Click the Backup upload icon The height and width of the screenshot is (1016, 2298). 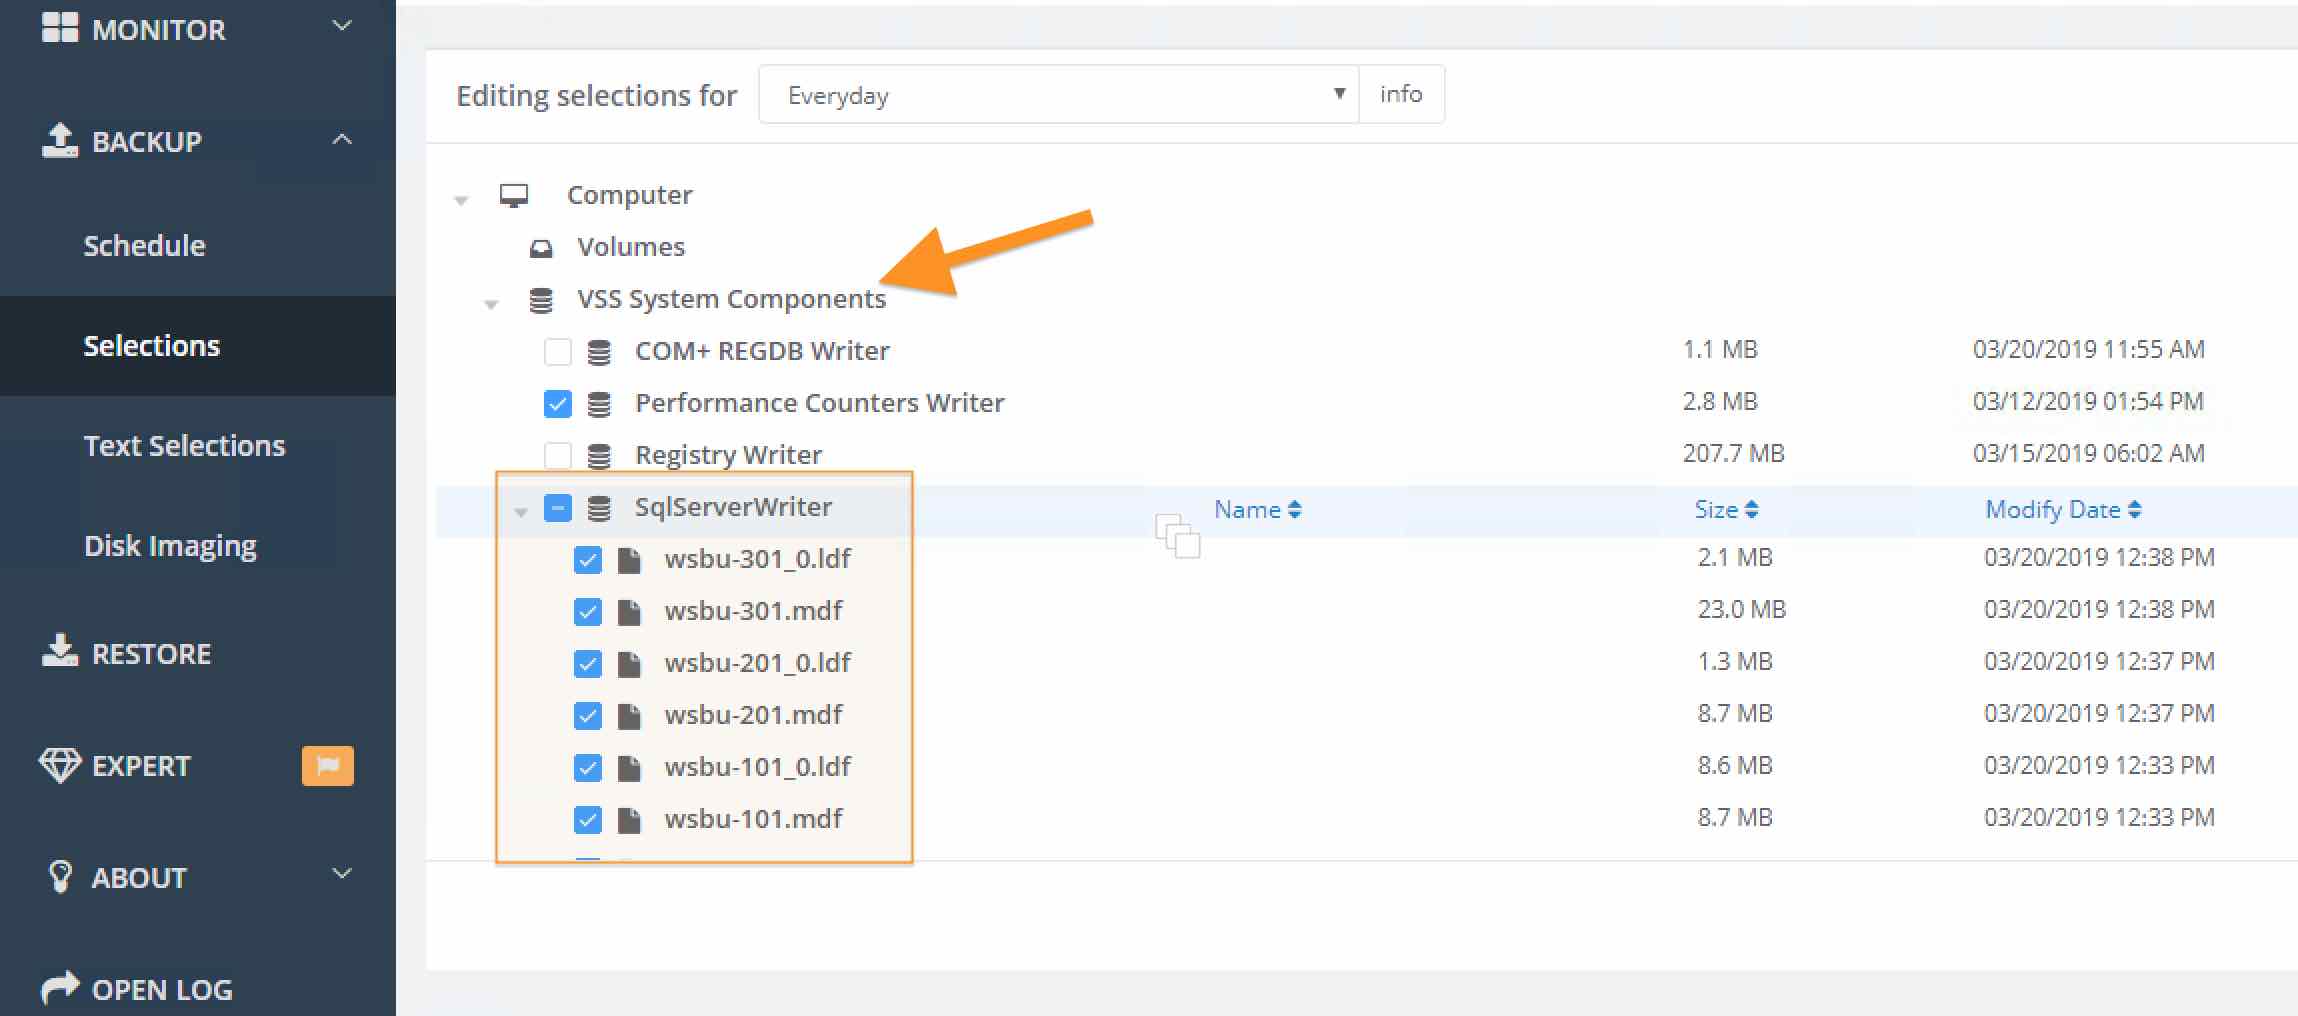(60, 140)
